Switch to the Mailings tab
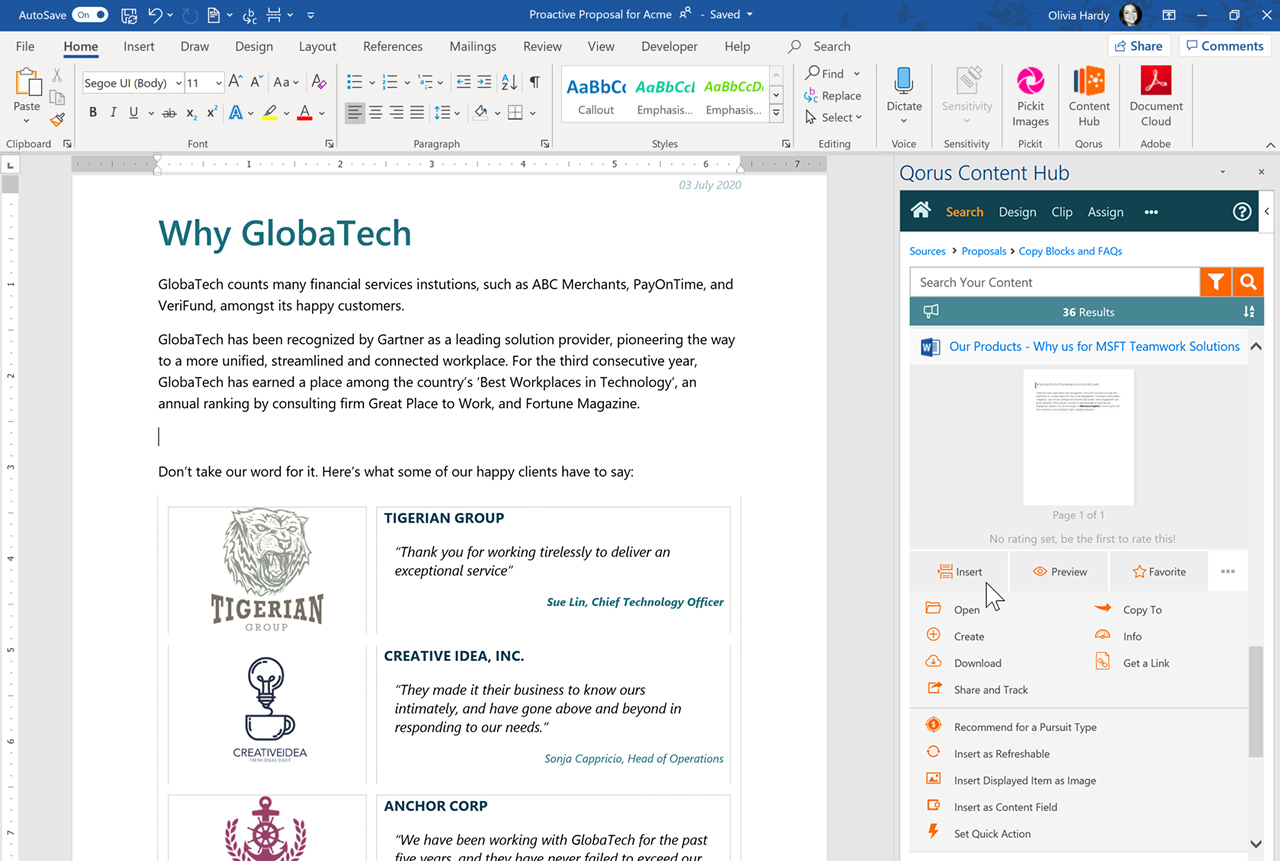Viewport: 1280px width, 861px height. click(473, 46)
